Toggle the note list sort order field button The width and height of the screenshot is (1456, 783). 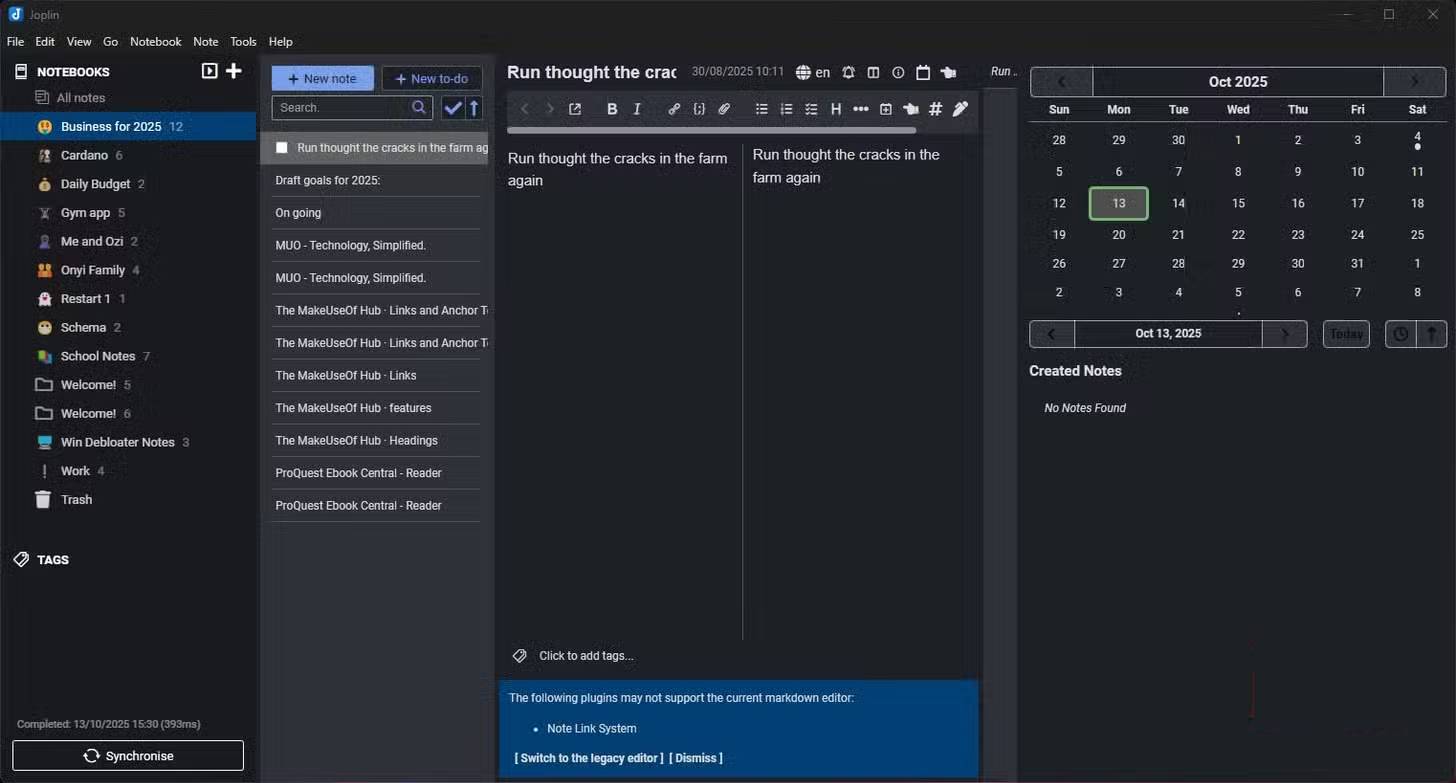[x=453, y=108]
